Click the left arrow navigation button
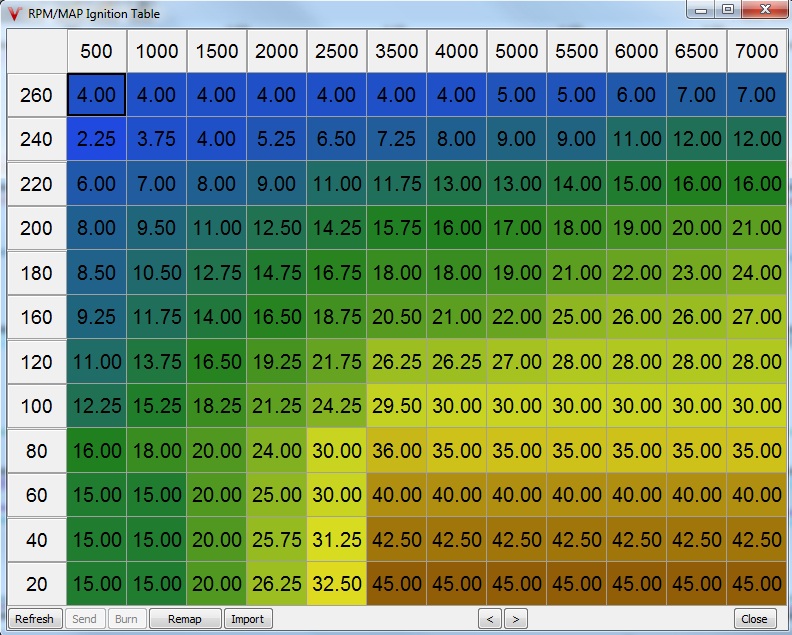Viewport: 792px width, 635px height. (x=490, y=619)
